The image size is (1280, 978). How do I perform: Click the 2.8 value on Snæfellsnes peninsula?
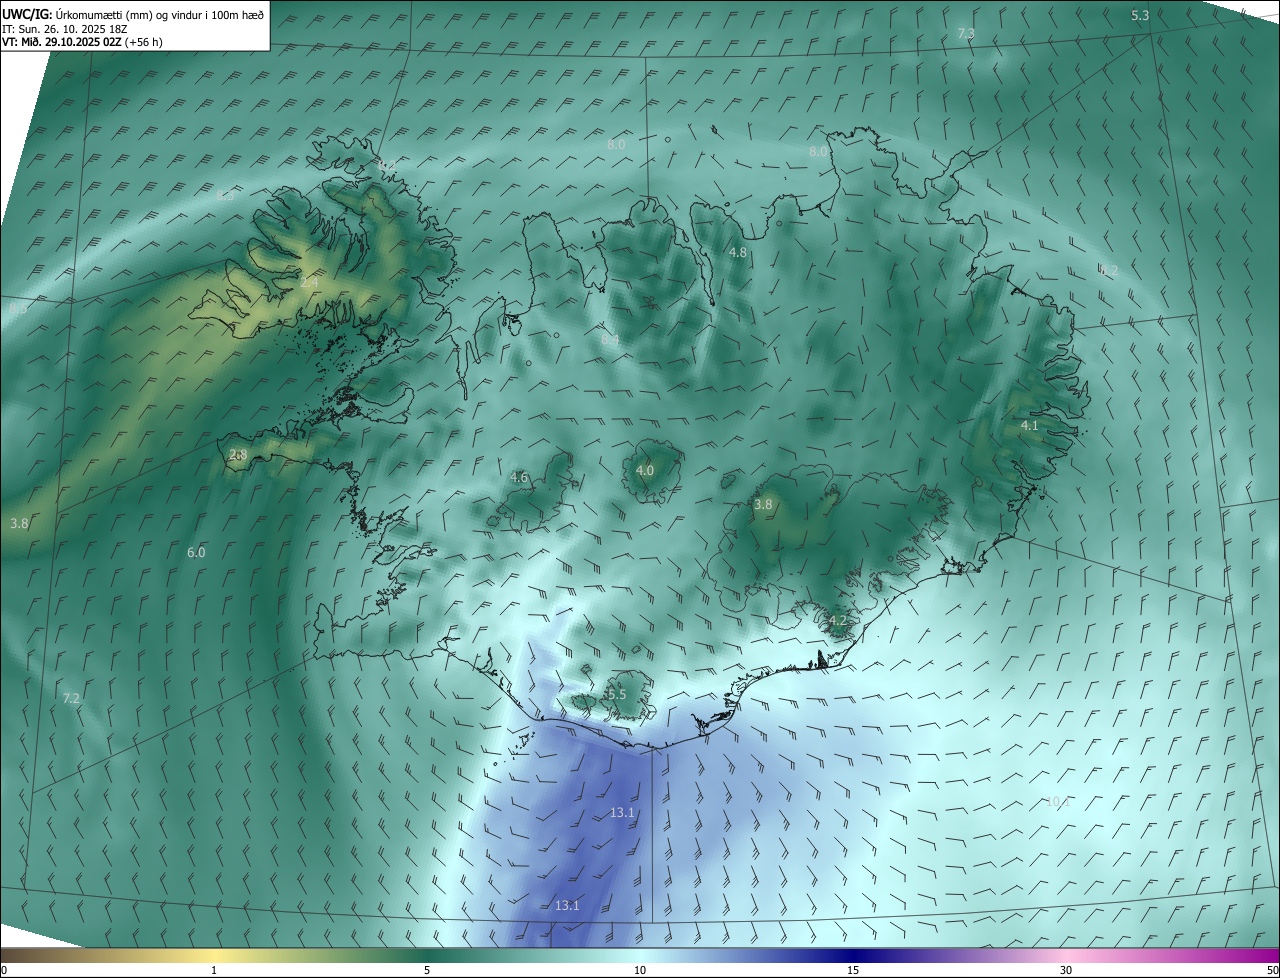238,455
